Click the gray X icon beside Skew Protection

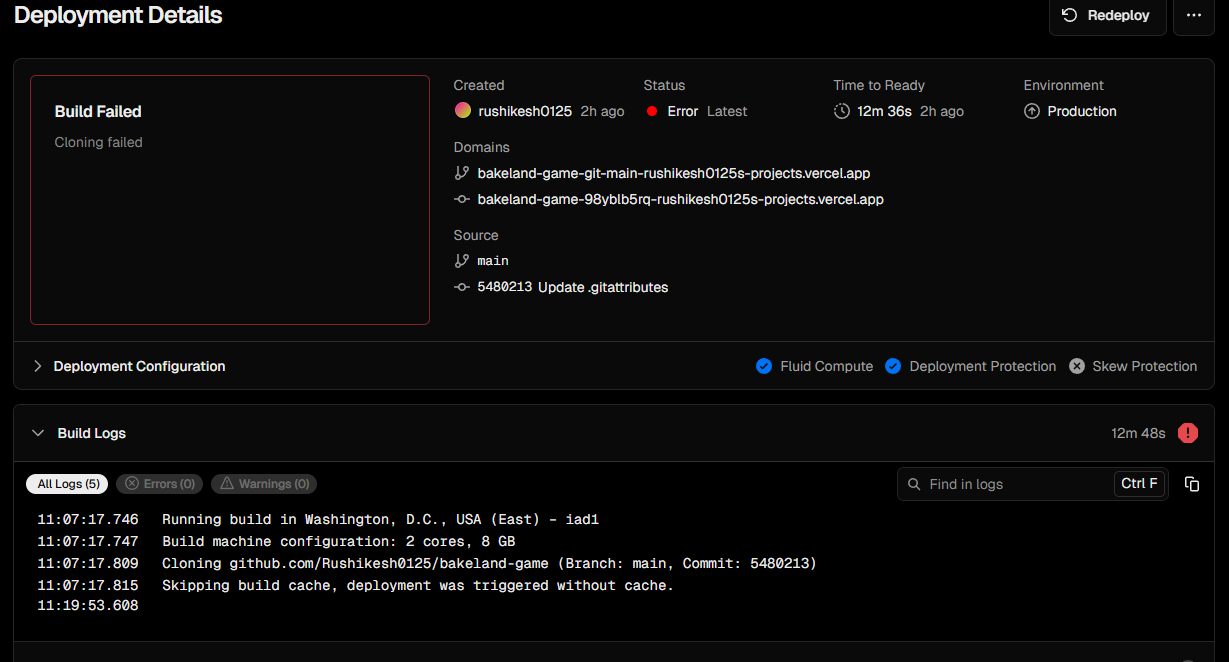click(x=1077, y=366)
